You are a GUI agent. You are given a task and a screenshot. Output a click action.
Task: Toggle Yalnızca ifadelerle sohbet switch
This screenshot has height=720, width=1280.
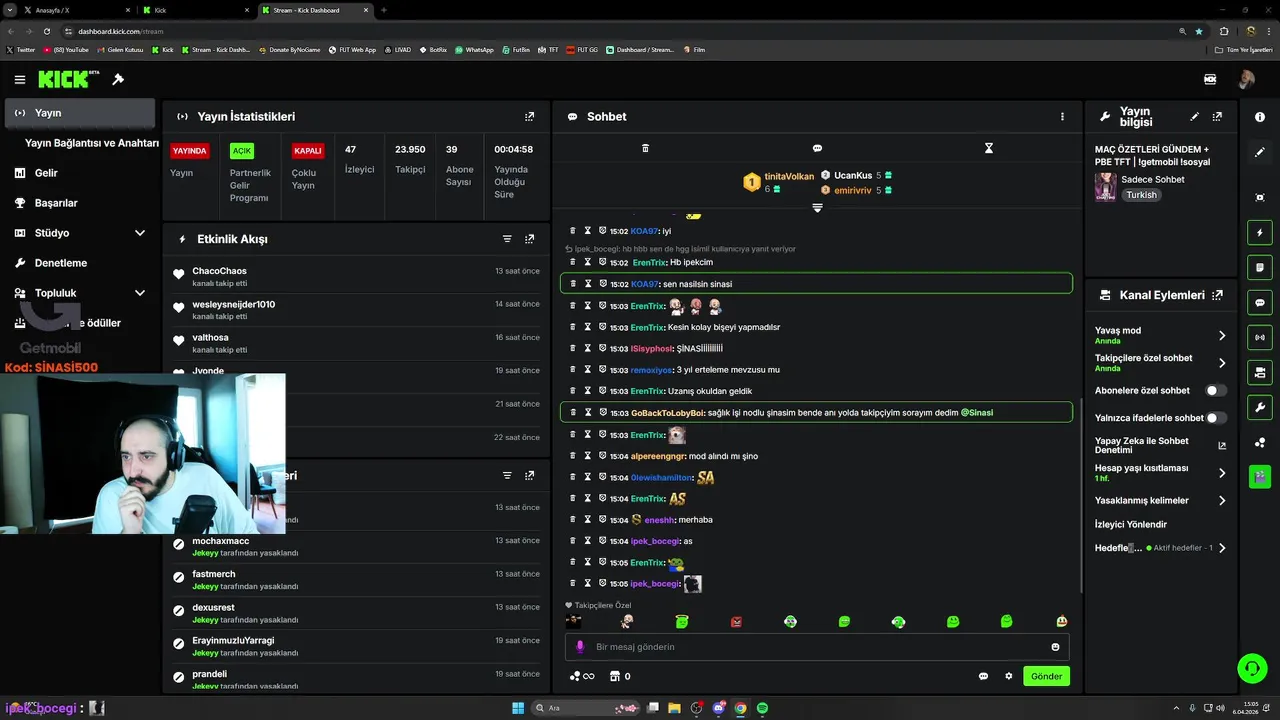[1215, 418]
